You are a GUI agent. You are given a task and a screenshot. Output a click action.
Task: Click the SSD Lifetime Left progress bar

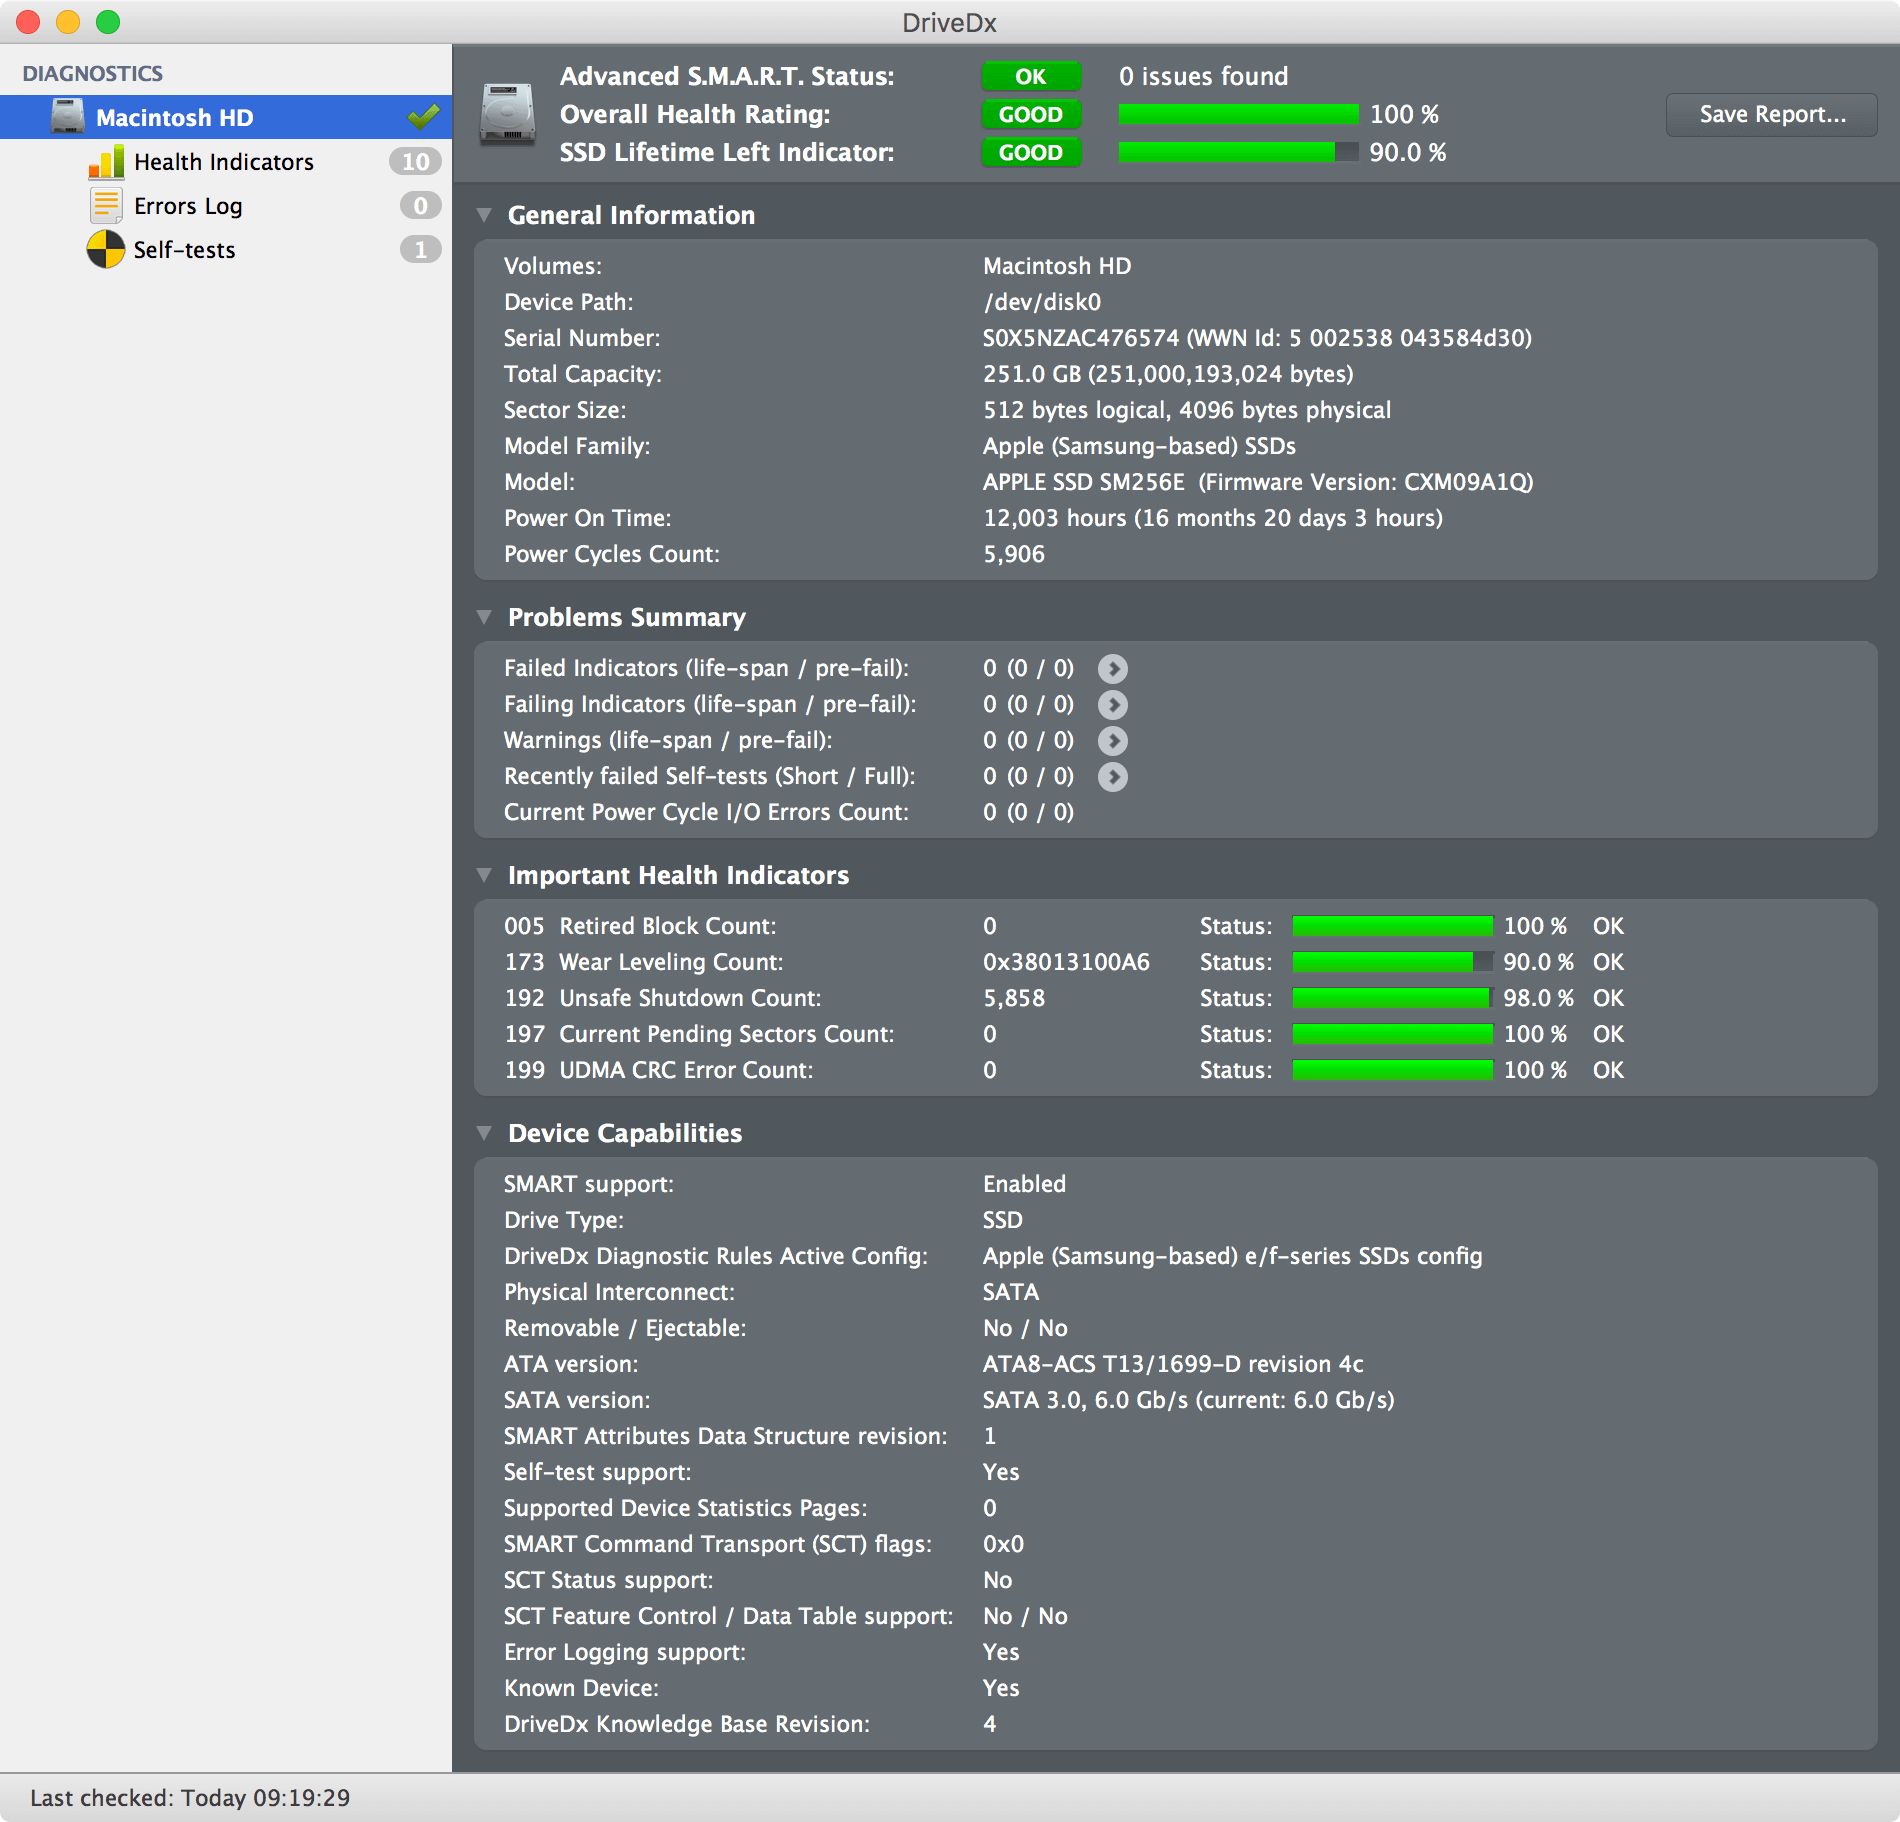point(1238,152)
